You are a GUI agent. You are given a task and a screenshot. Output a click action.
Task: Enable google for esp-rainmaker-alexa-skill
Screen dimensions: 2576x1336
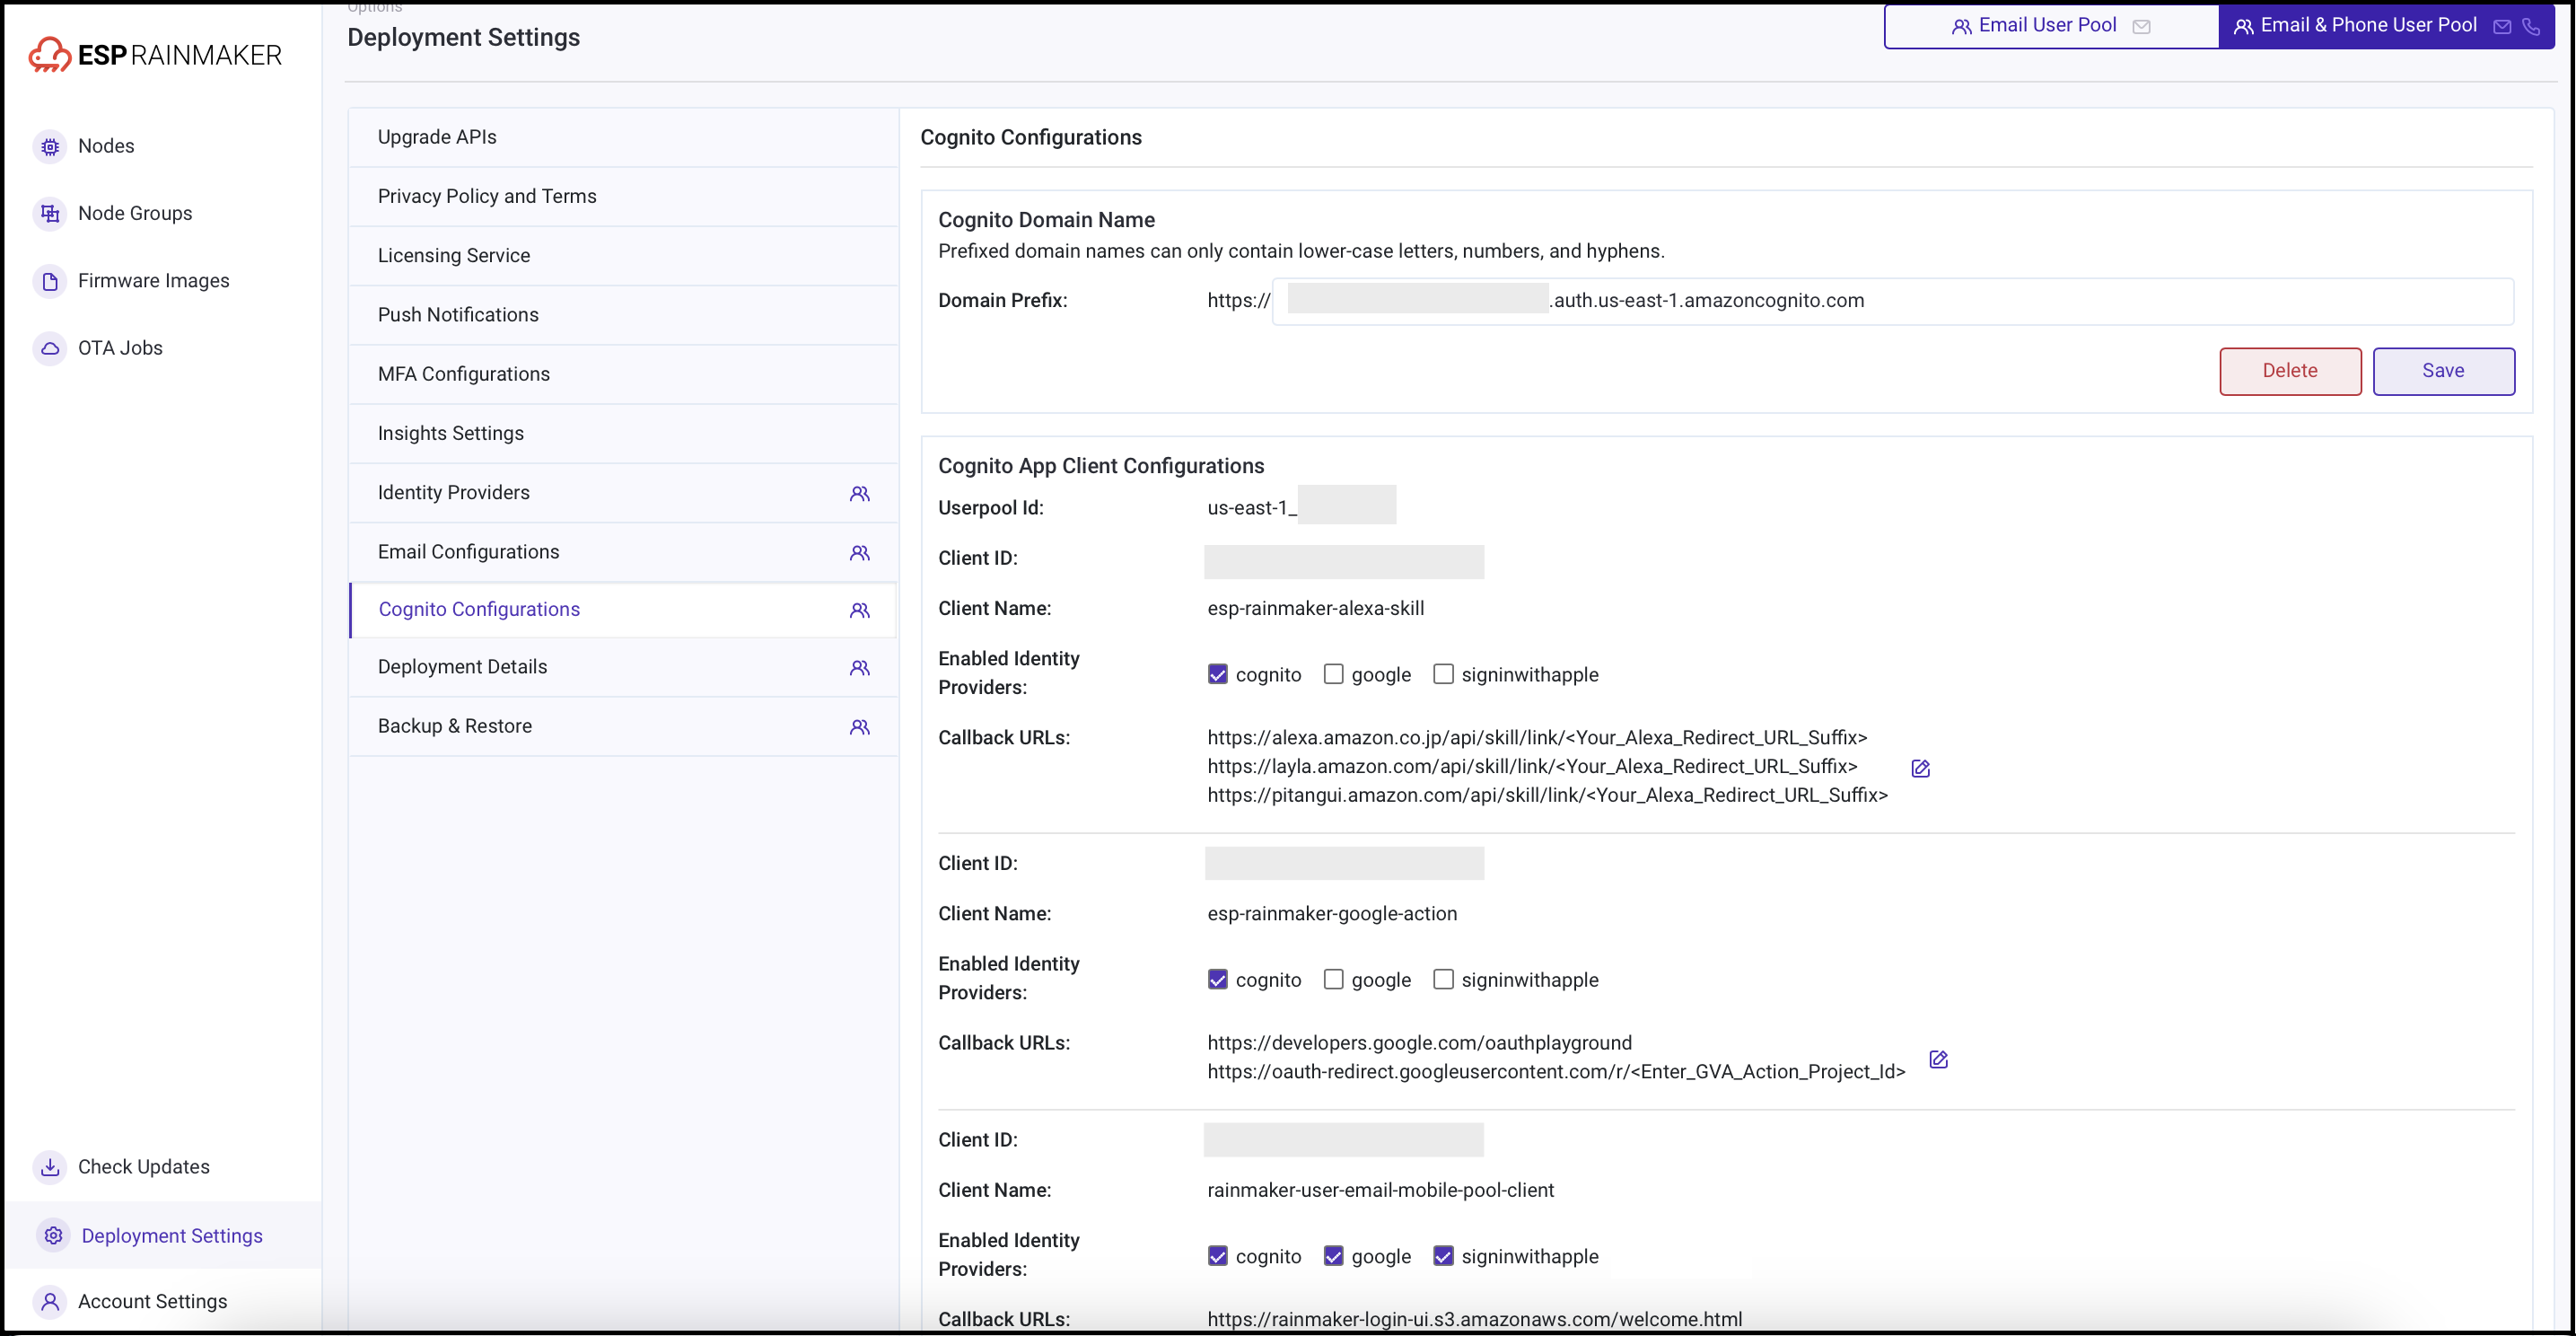tap(1334, 674)
